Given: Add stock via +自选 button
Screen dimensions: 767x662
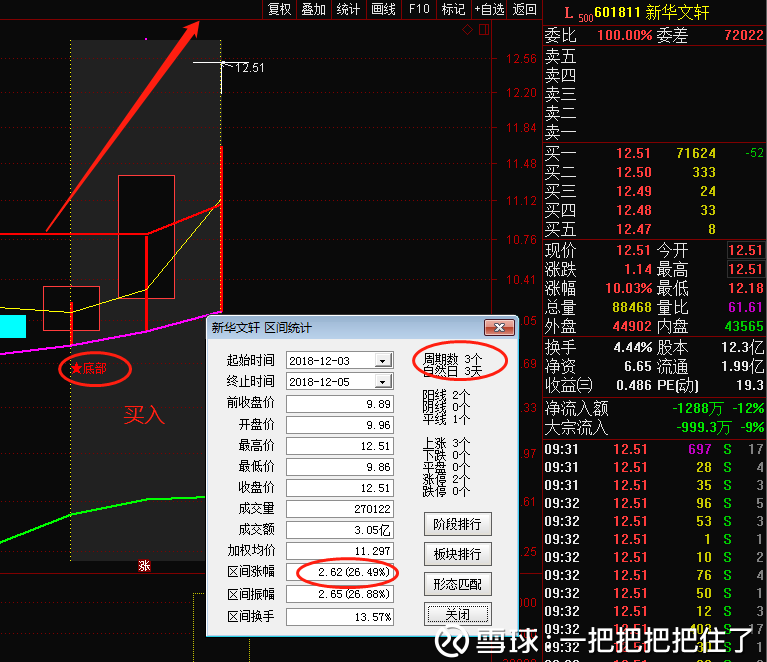Looking at the screenshot, I should pos(489,9).
